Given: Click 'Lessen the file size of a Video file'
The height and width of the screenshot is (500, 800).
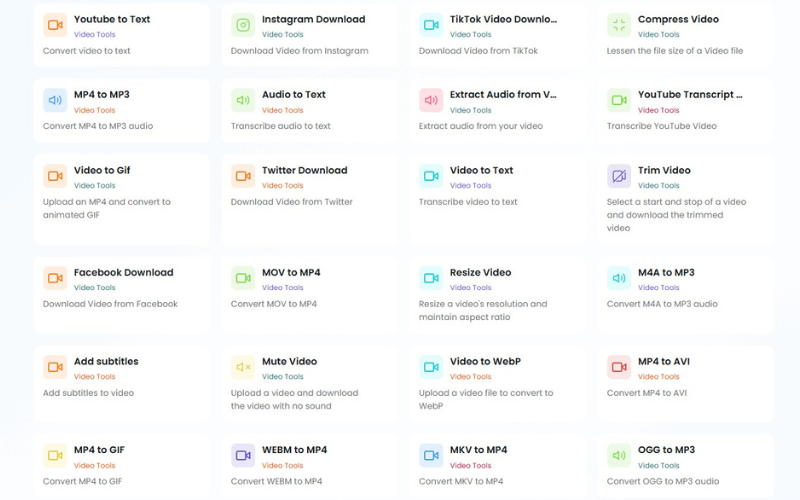Looking at the screenshot, I should [674, 51].
